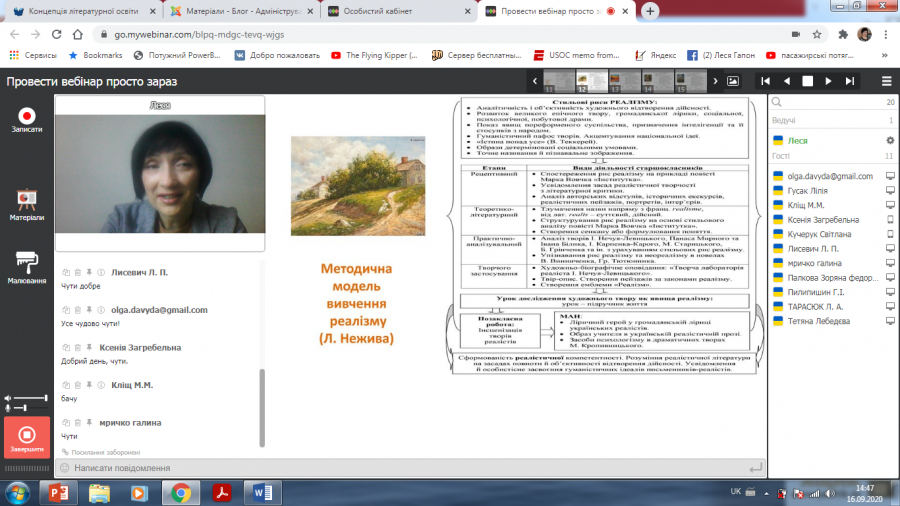Click the Записати record button
The width and height of the screenshot is (900, 506).
pos(27,118)
